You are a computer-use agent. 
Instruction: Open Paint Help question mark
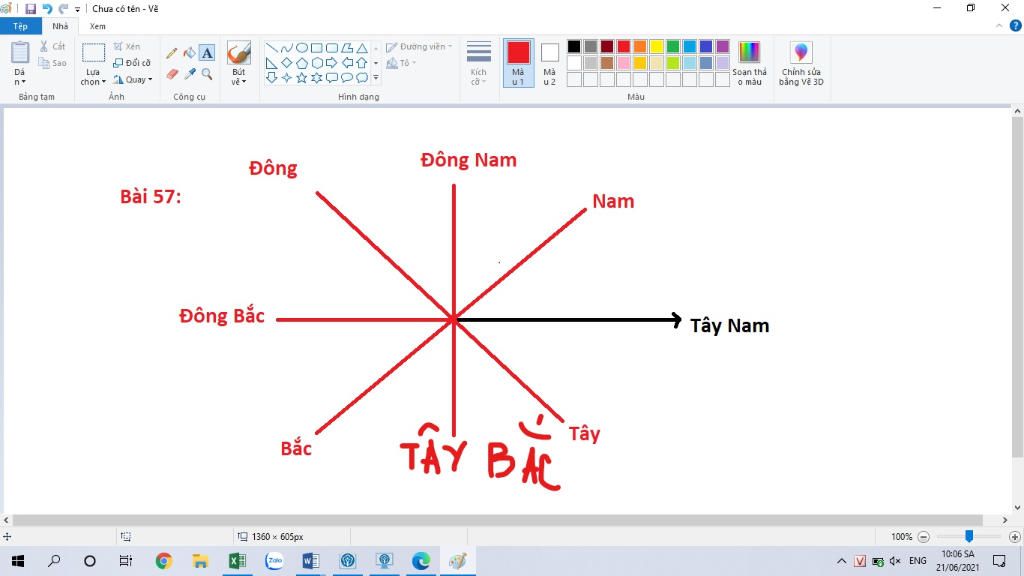1016,26
